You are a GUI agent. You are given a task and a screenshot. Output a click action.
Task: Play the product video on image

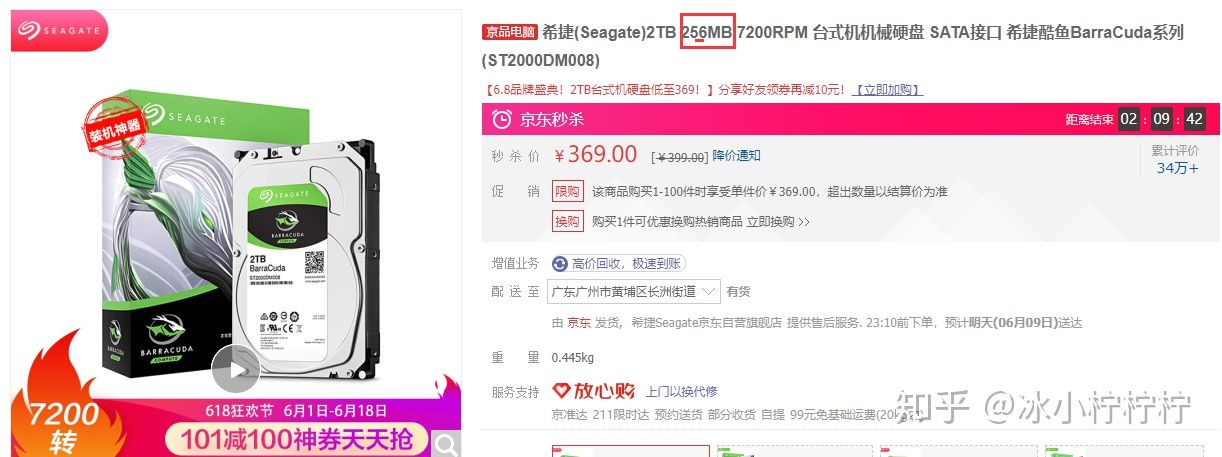click(236, 370)
